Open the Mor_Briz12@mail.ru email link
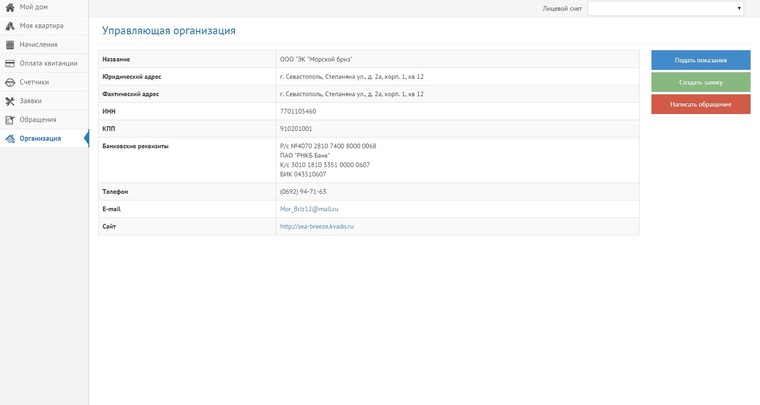Image resolution: width=760 pixels, height=405 pixels. pos(309,209)
